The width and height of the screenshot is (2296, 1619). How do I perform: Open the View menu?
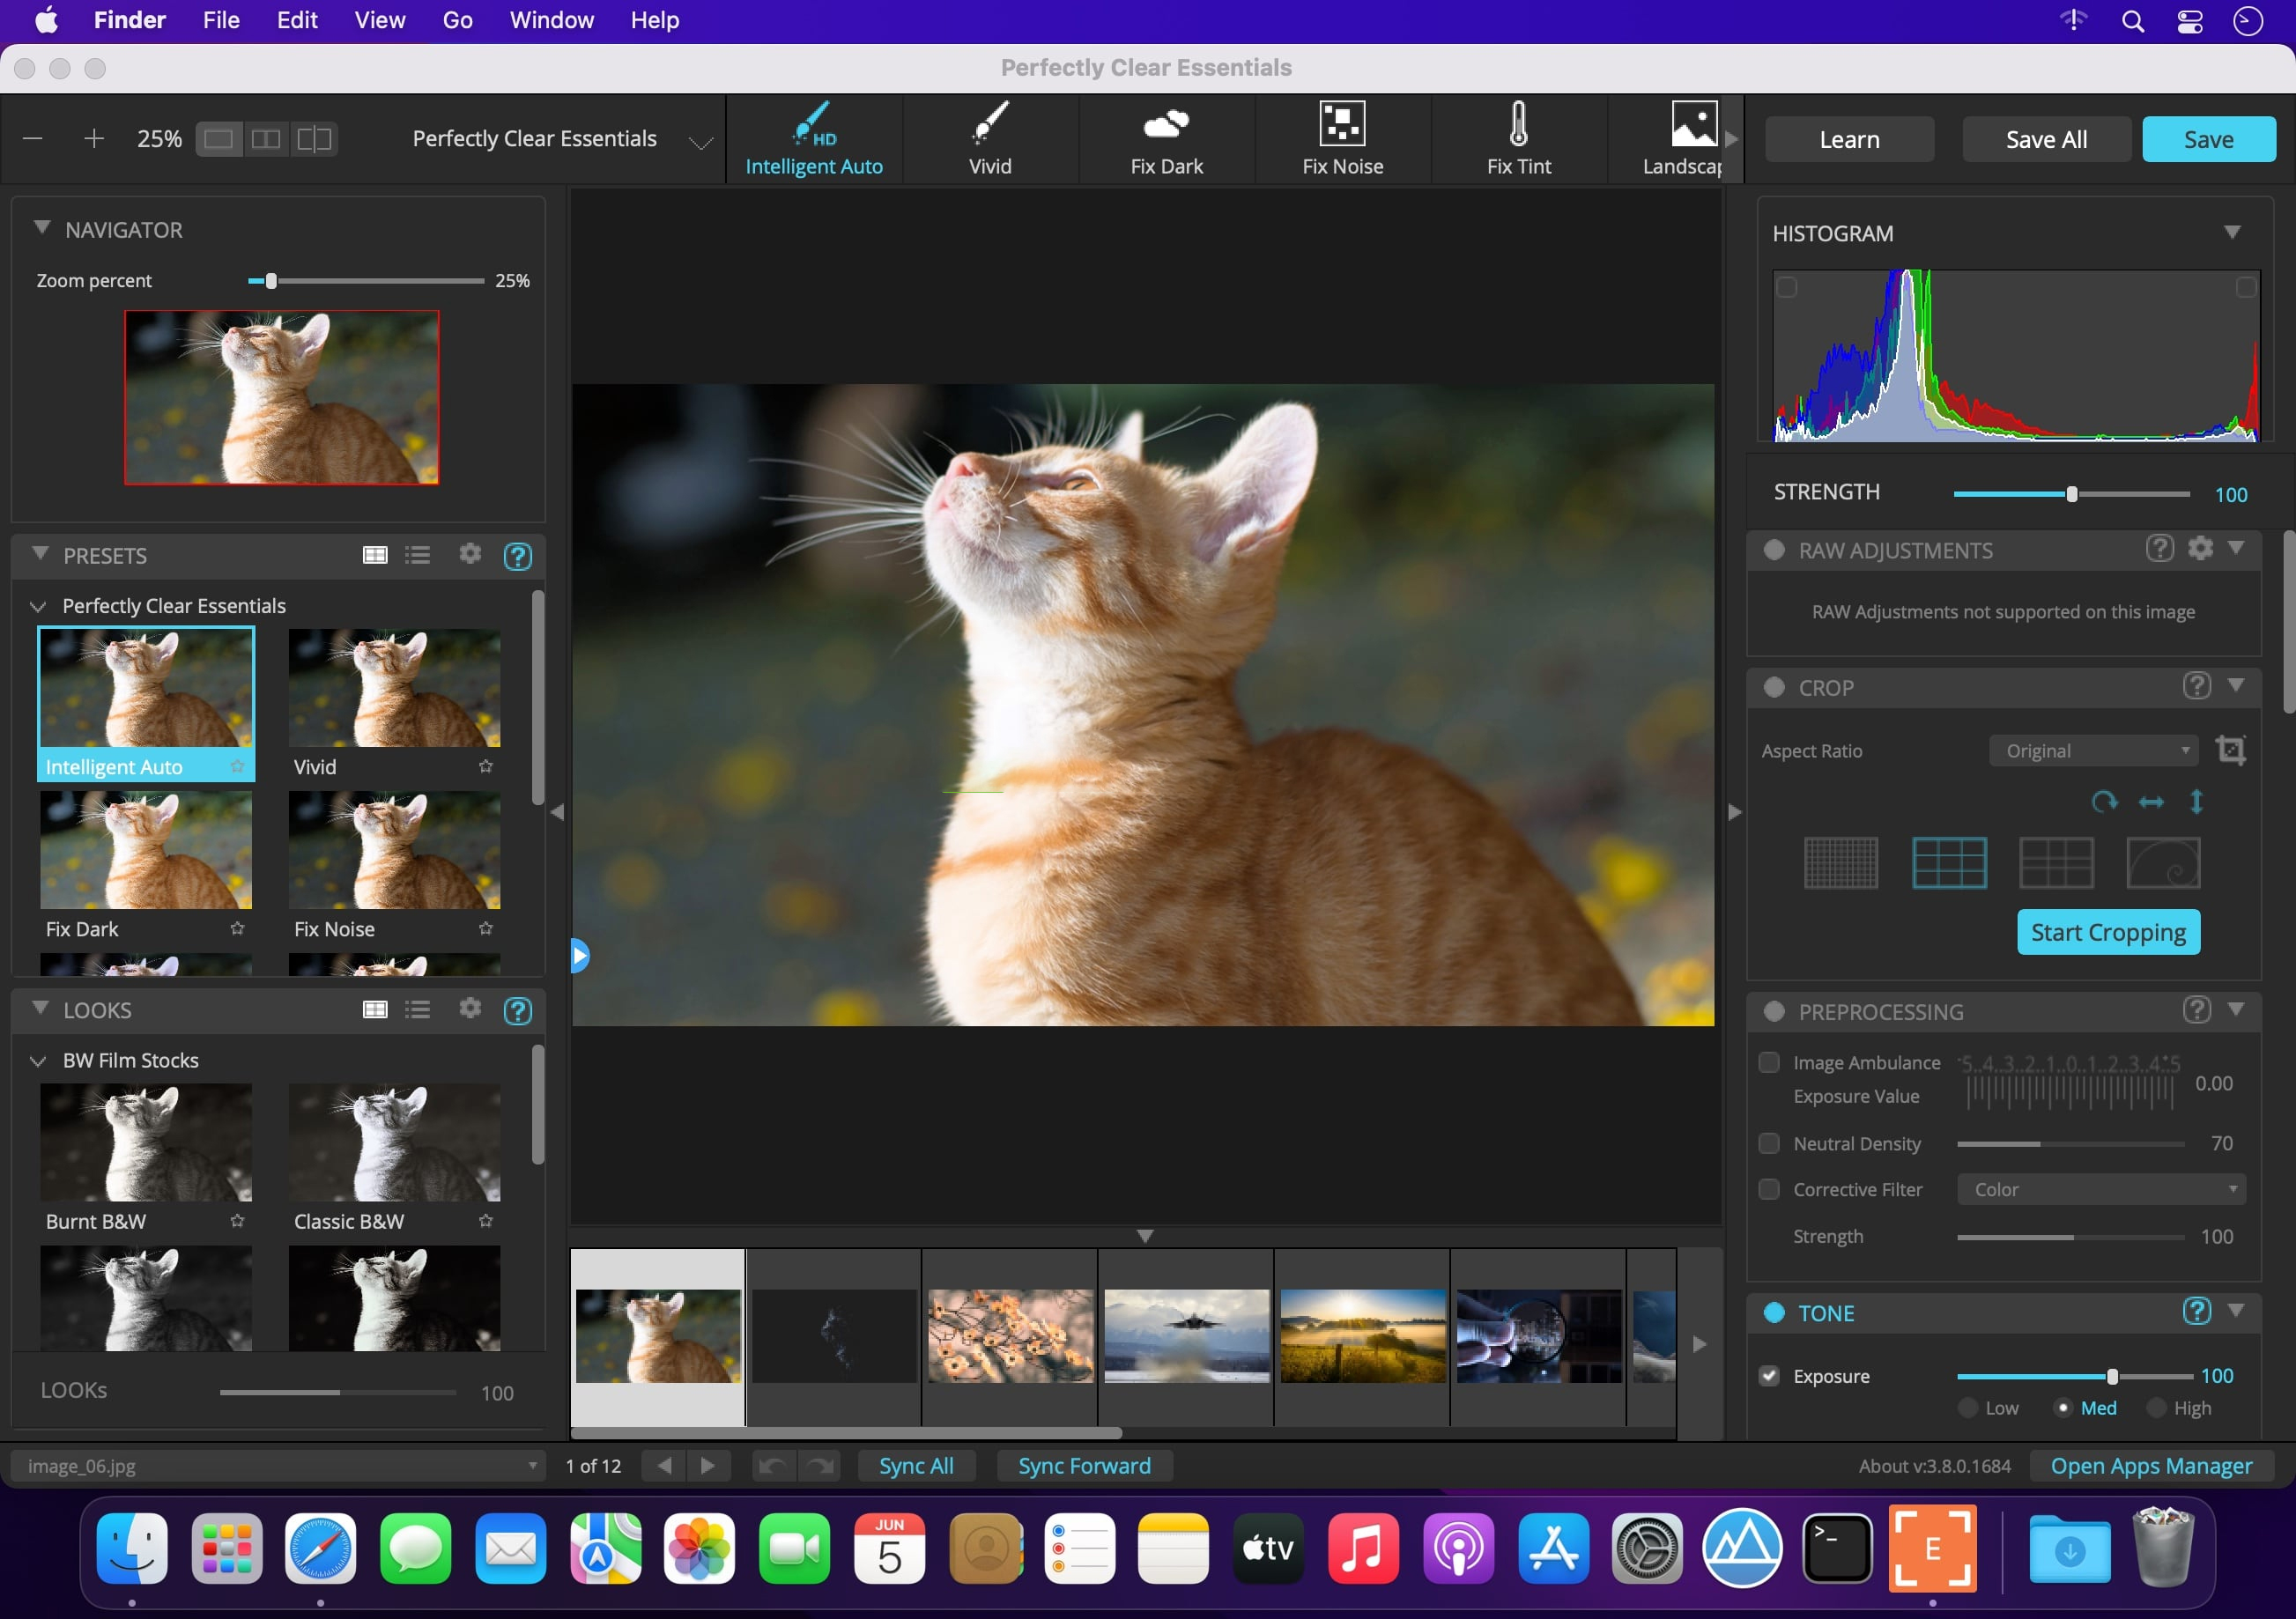[x=379, y=20]
